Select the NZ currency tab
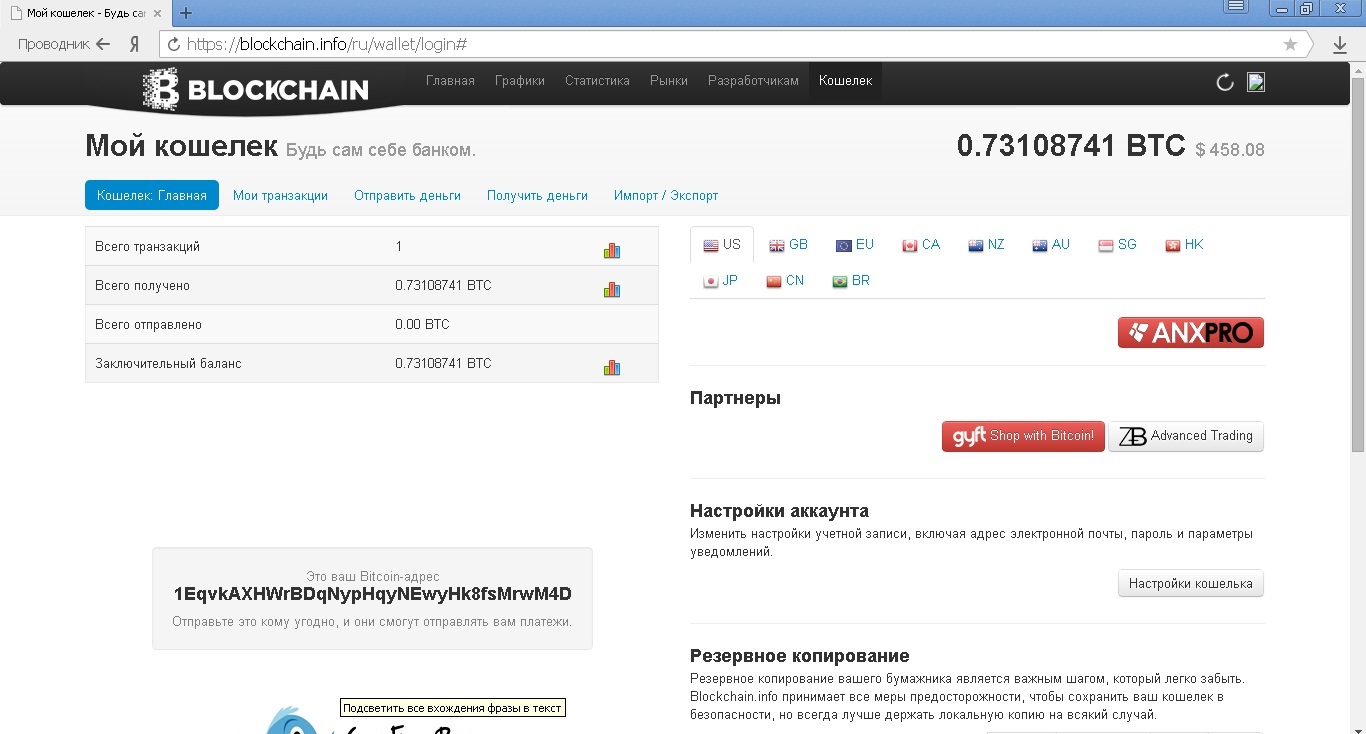The width and height of the screenshot is (1366, 734). 986,245
